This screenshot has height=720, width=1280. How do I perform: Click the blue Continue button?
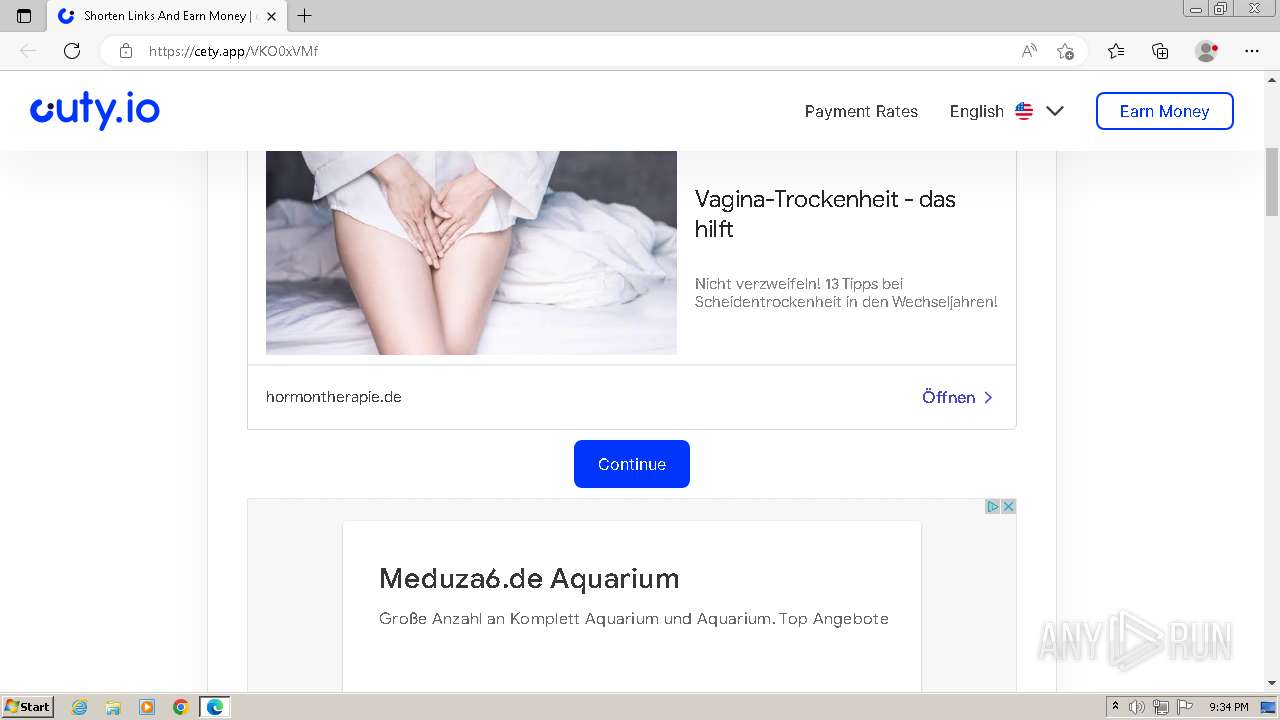[632, 464]
